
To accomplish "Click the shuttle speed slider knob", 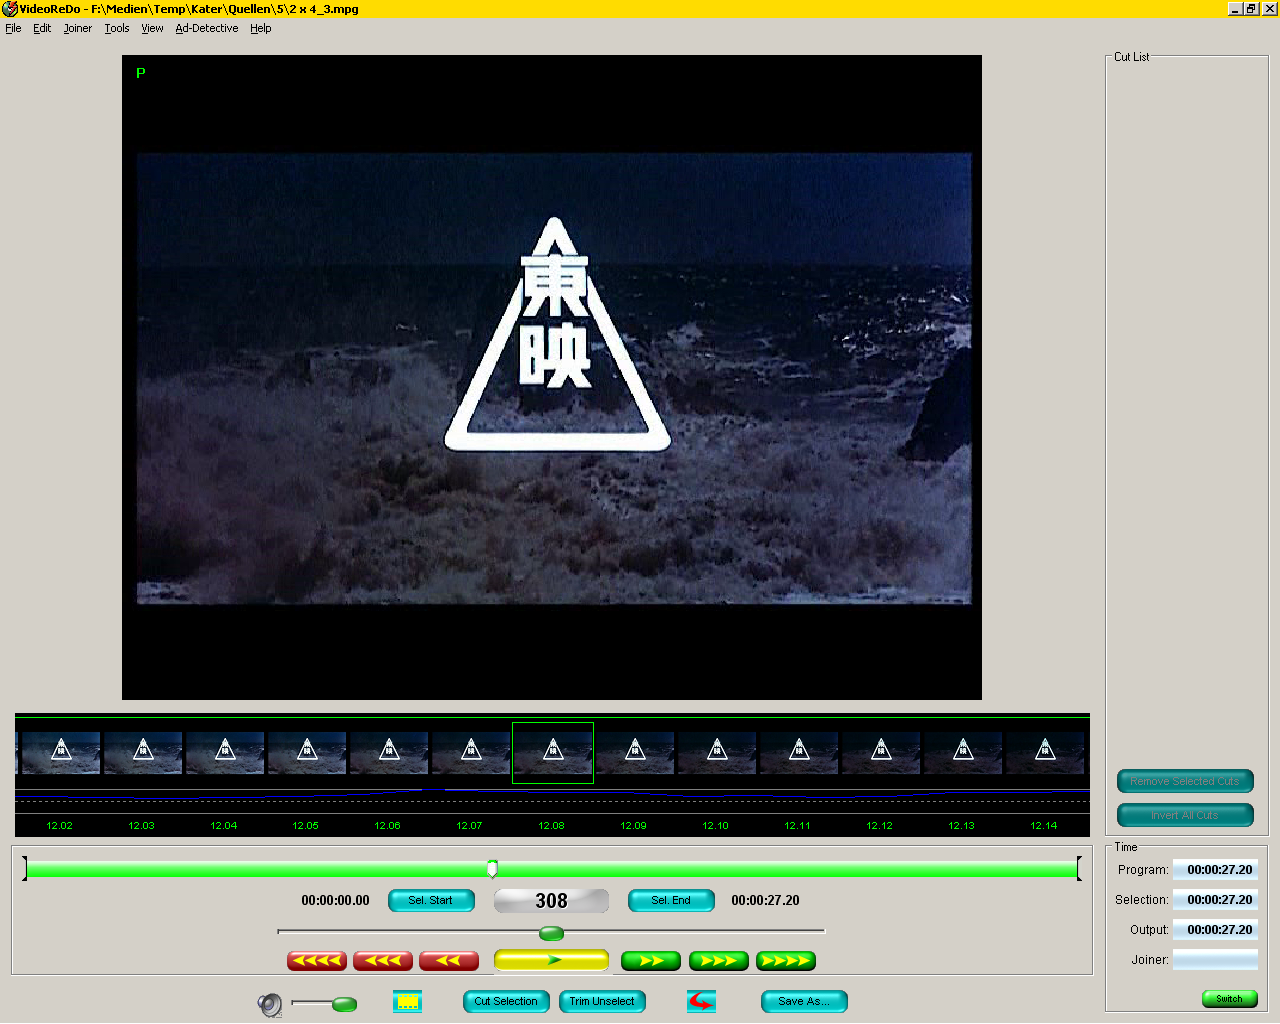I will coord(551,934).
